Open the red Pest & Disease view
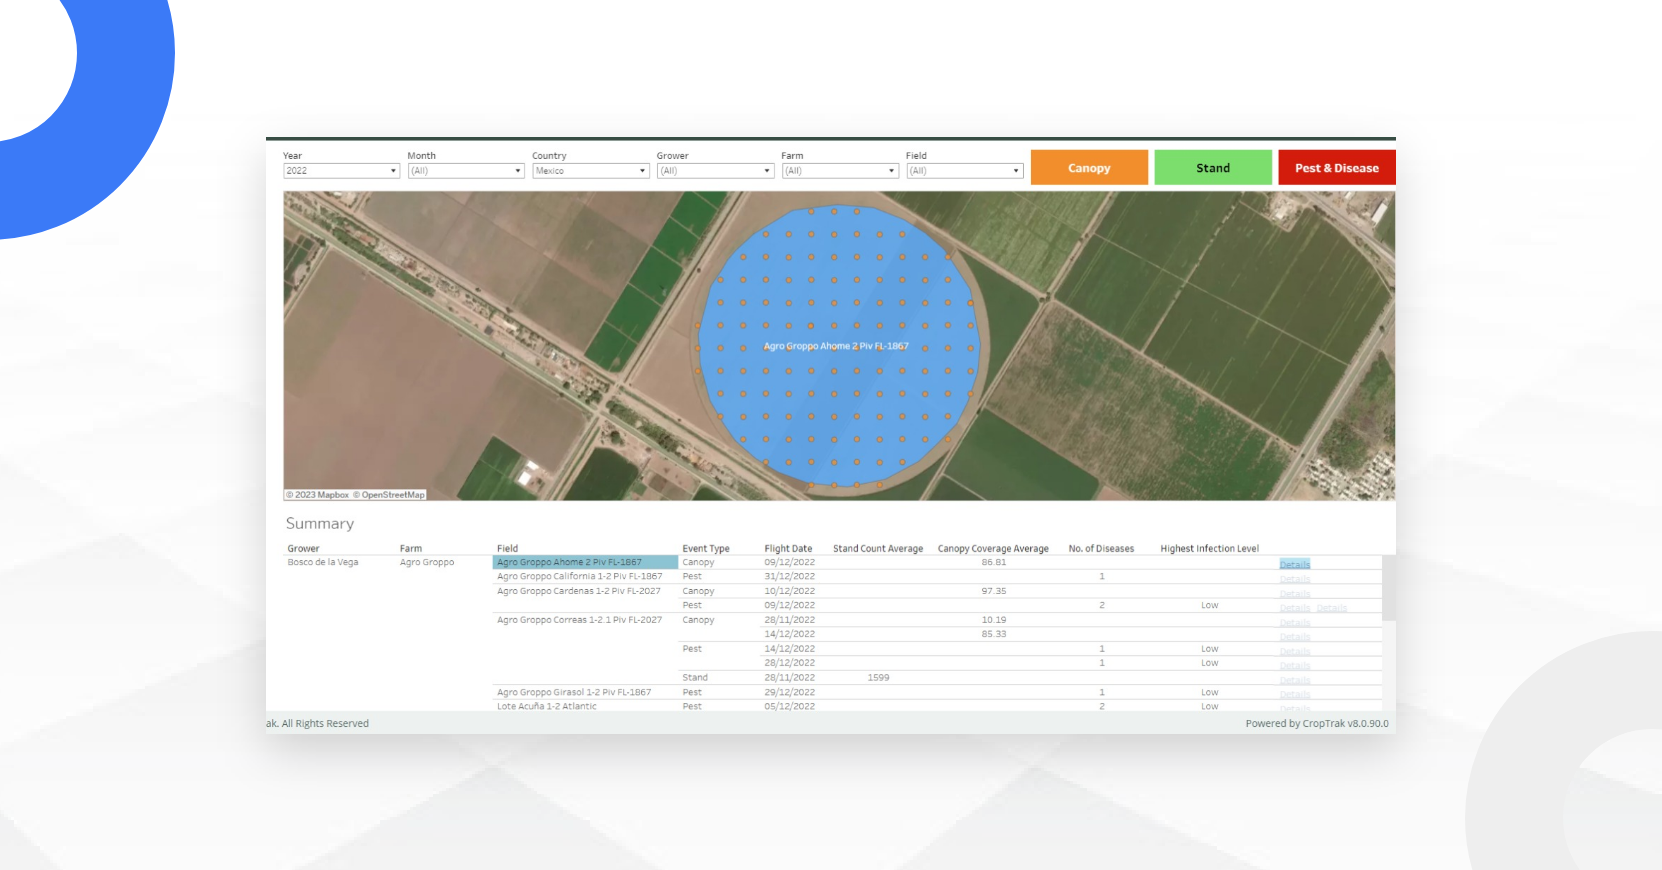This screenshot has width=1662, height=870. 1336,168
